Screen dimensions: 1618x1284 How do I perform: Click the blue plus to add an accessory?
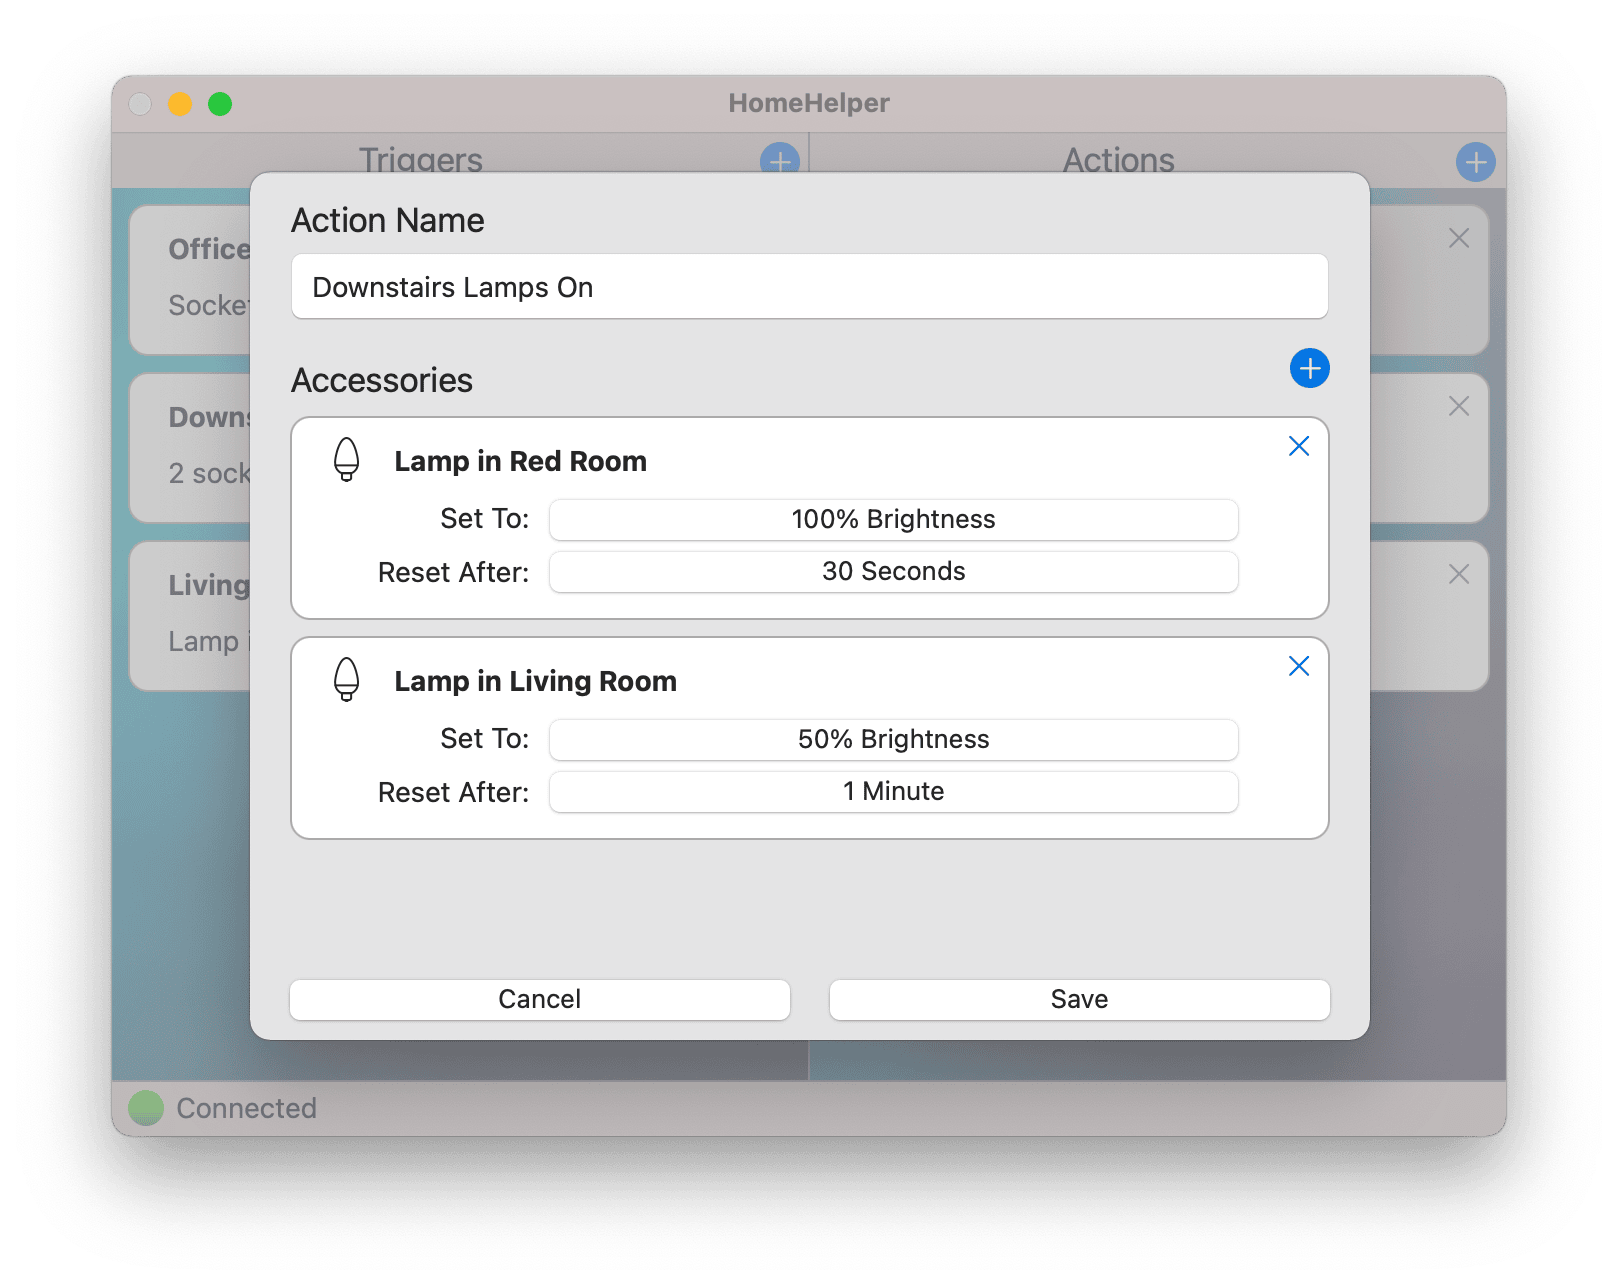pyautogui.click(x=1309, y=368)
